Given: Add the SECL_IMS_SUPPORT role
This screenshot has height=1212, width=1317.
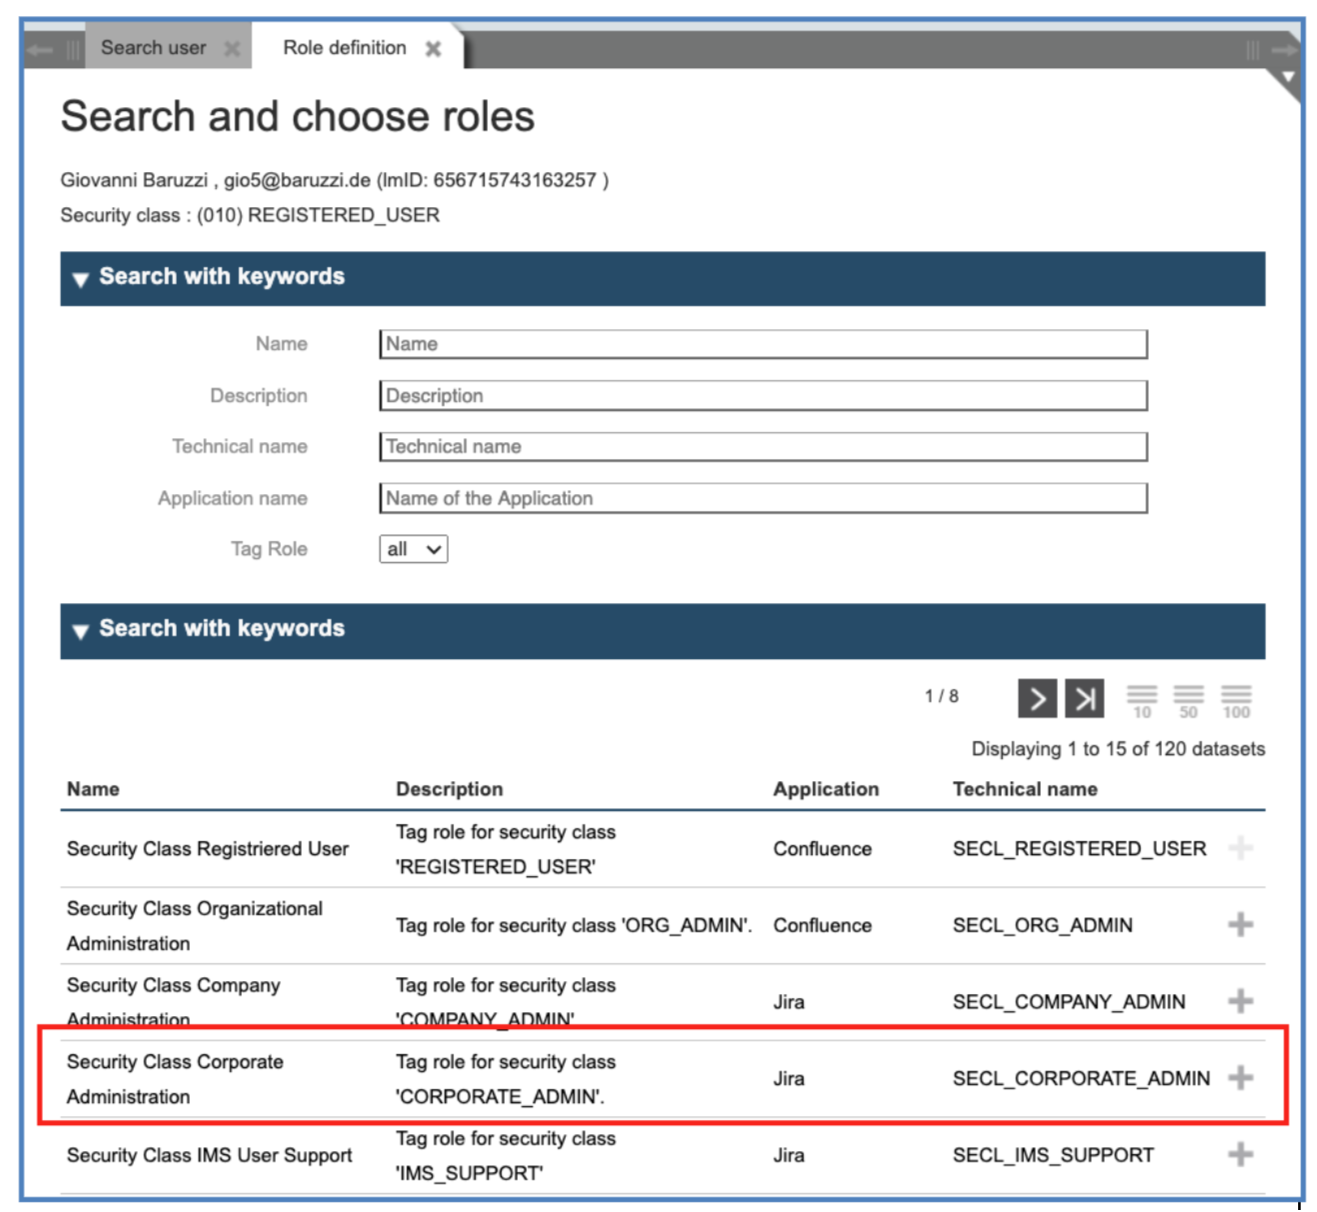Looking at the screenshot, I should click(x=1240, y=1155).
